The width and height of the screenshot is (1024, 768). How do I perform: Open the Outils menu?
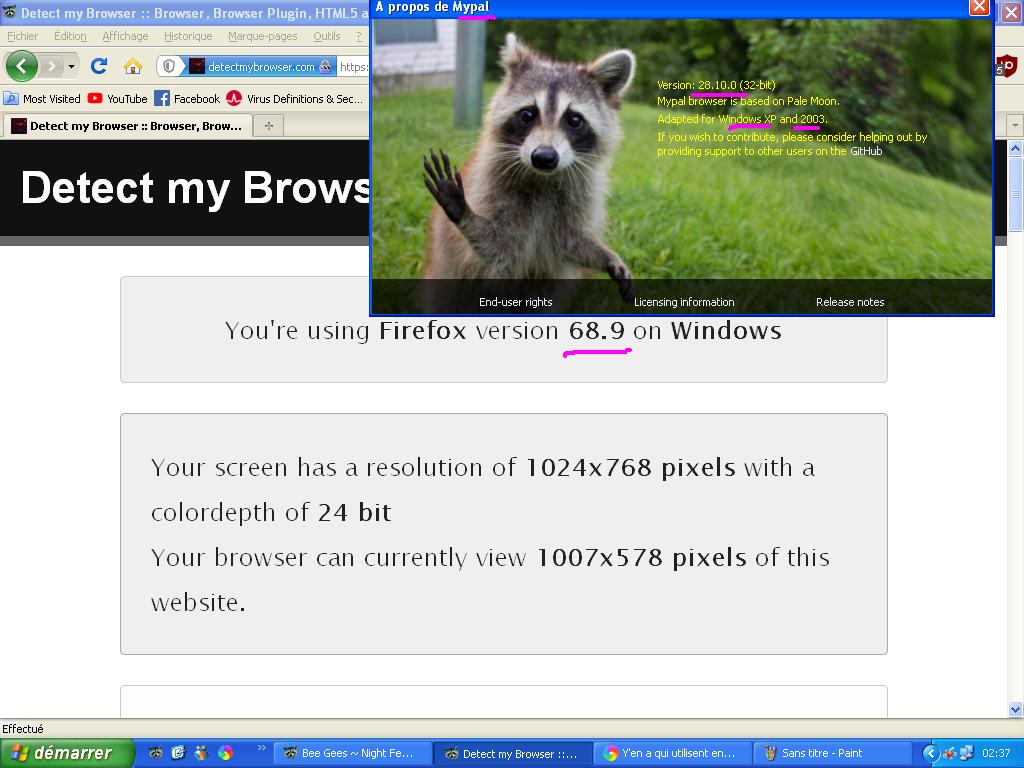click(x=327, y=36)
